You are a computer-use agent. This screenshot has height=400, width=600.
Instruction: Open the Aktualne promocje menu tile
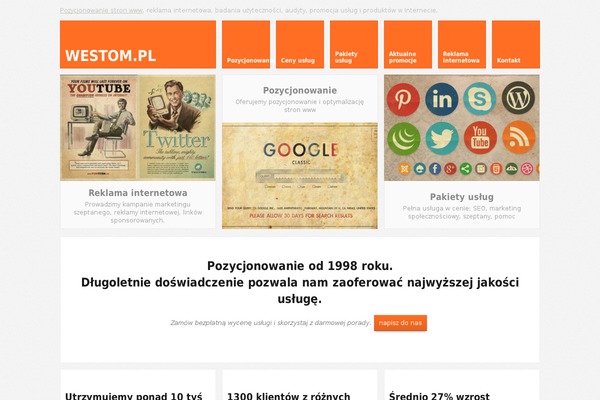click(x=408, y=44)
